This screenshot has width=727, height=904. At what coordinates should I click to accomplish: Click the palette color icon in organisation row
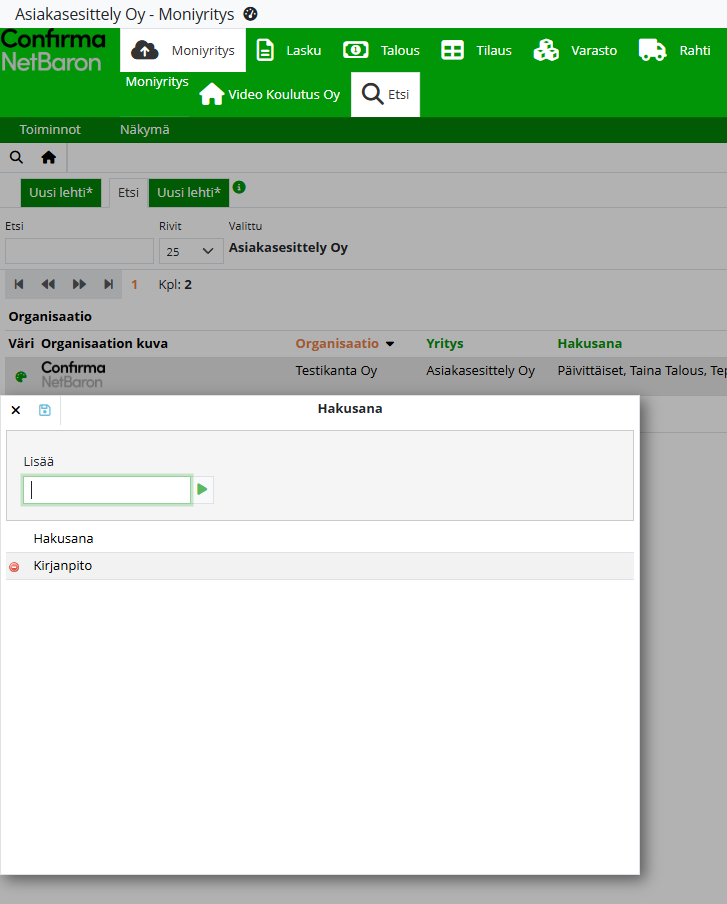point(20,377)
